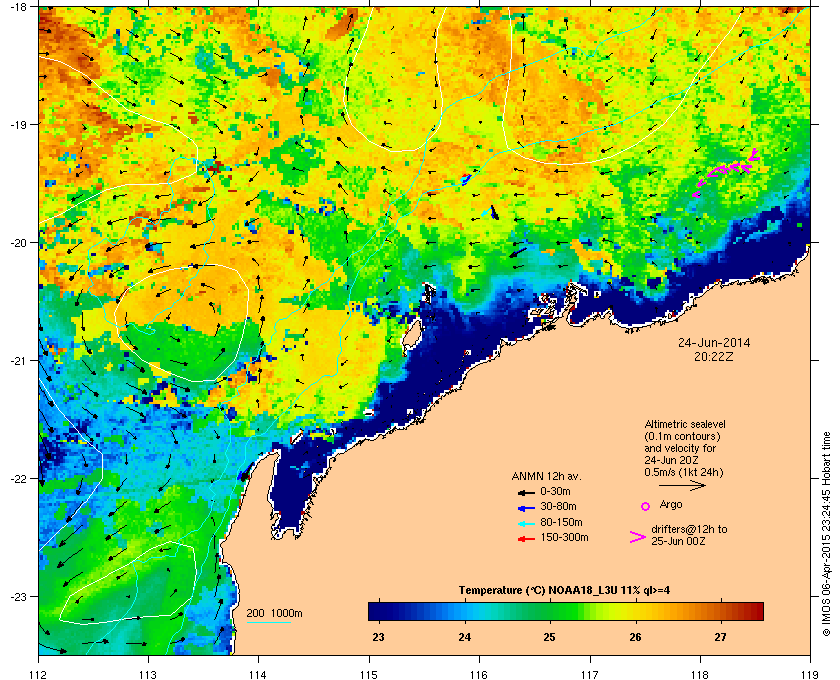Click the dark red end of colorbar
Viewport: 840px width, 680px height.
(x=756, y=611)
